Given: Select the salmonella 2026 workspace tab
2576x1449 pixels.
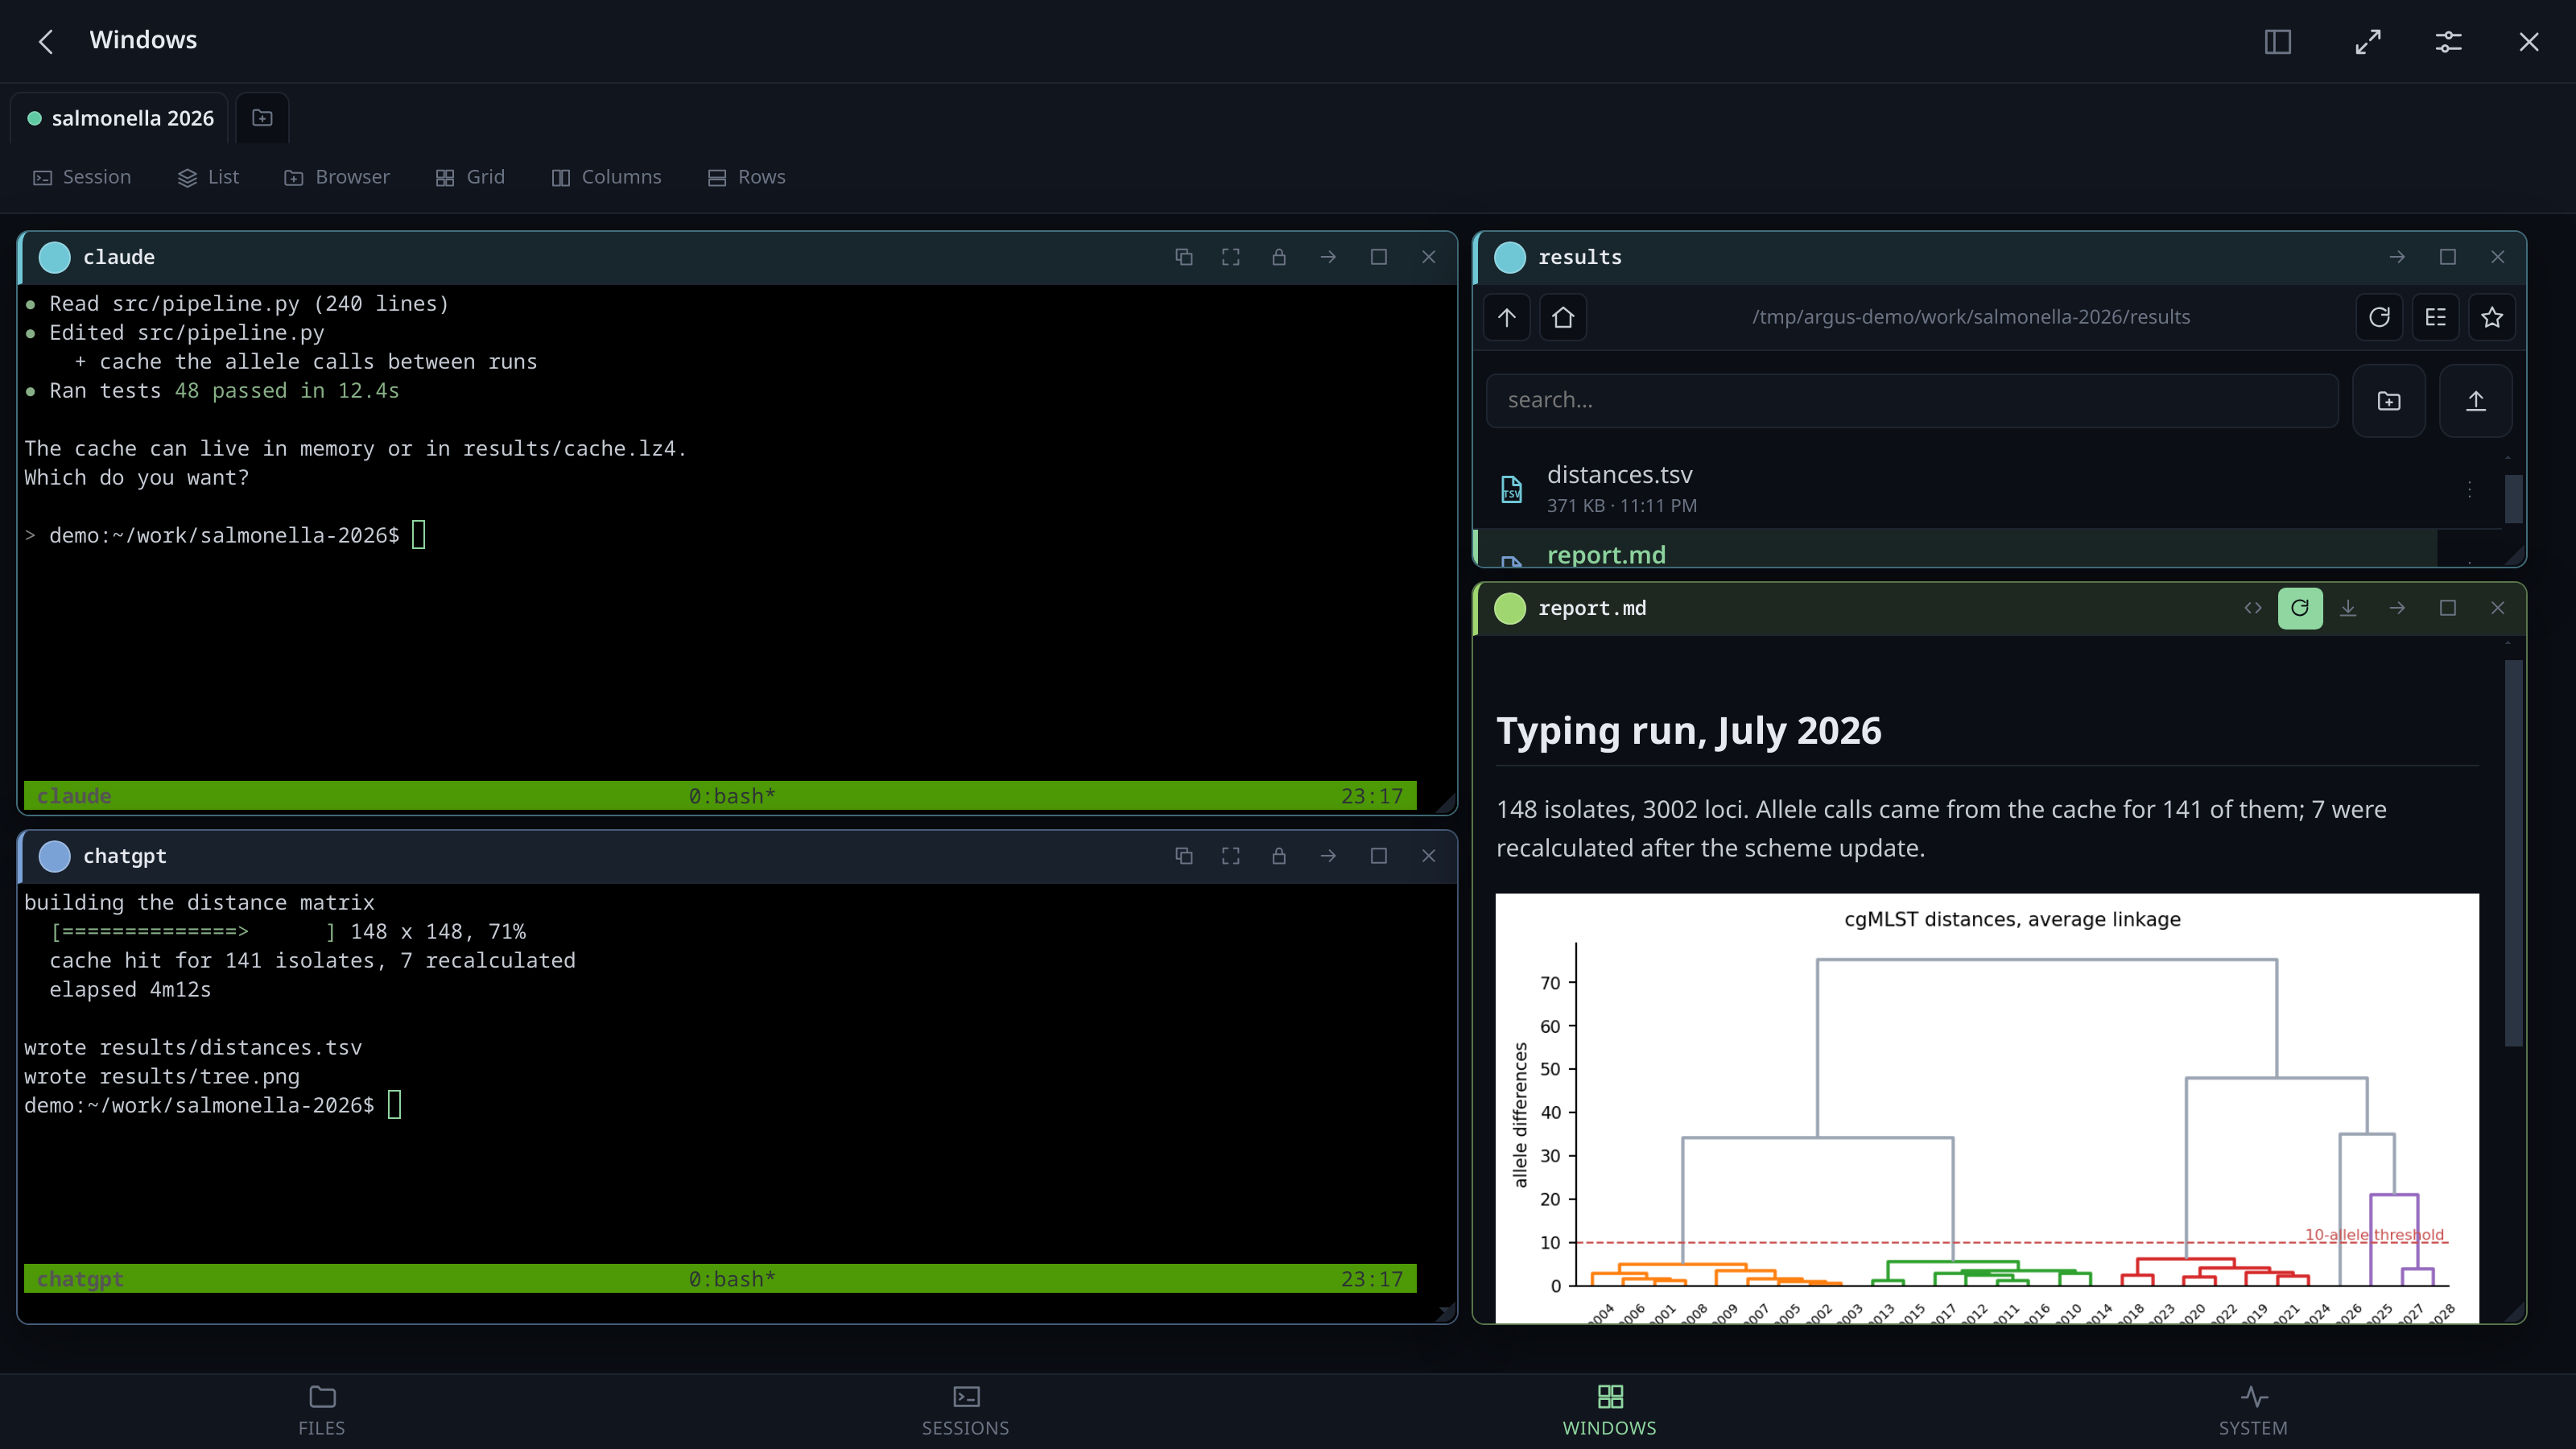Looking at the screenshot, I should (120, 118).
